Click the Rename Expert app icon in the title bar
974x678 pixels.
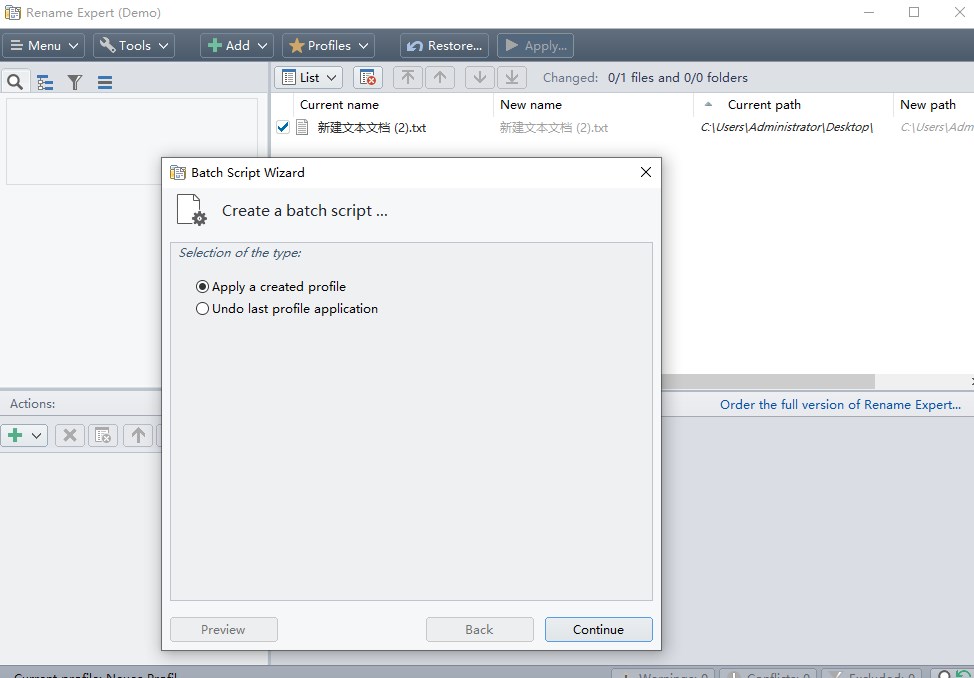pos(12,12)
